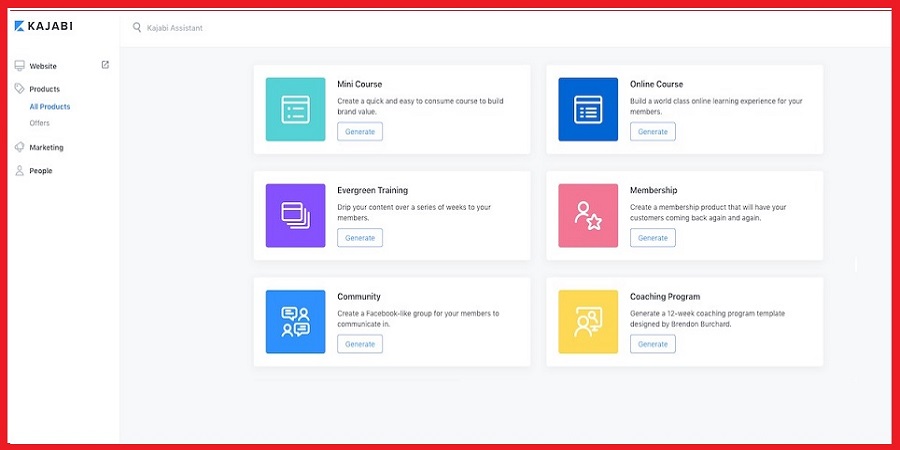
Task: Click the 'Drip your content' description
Action: [x=414, y=212]
